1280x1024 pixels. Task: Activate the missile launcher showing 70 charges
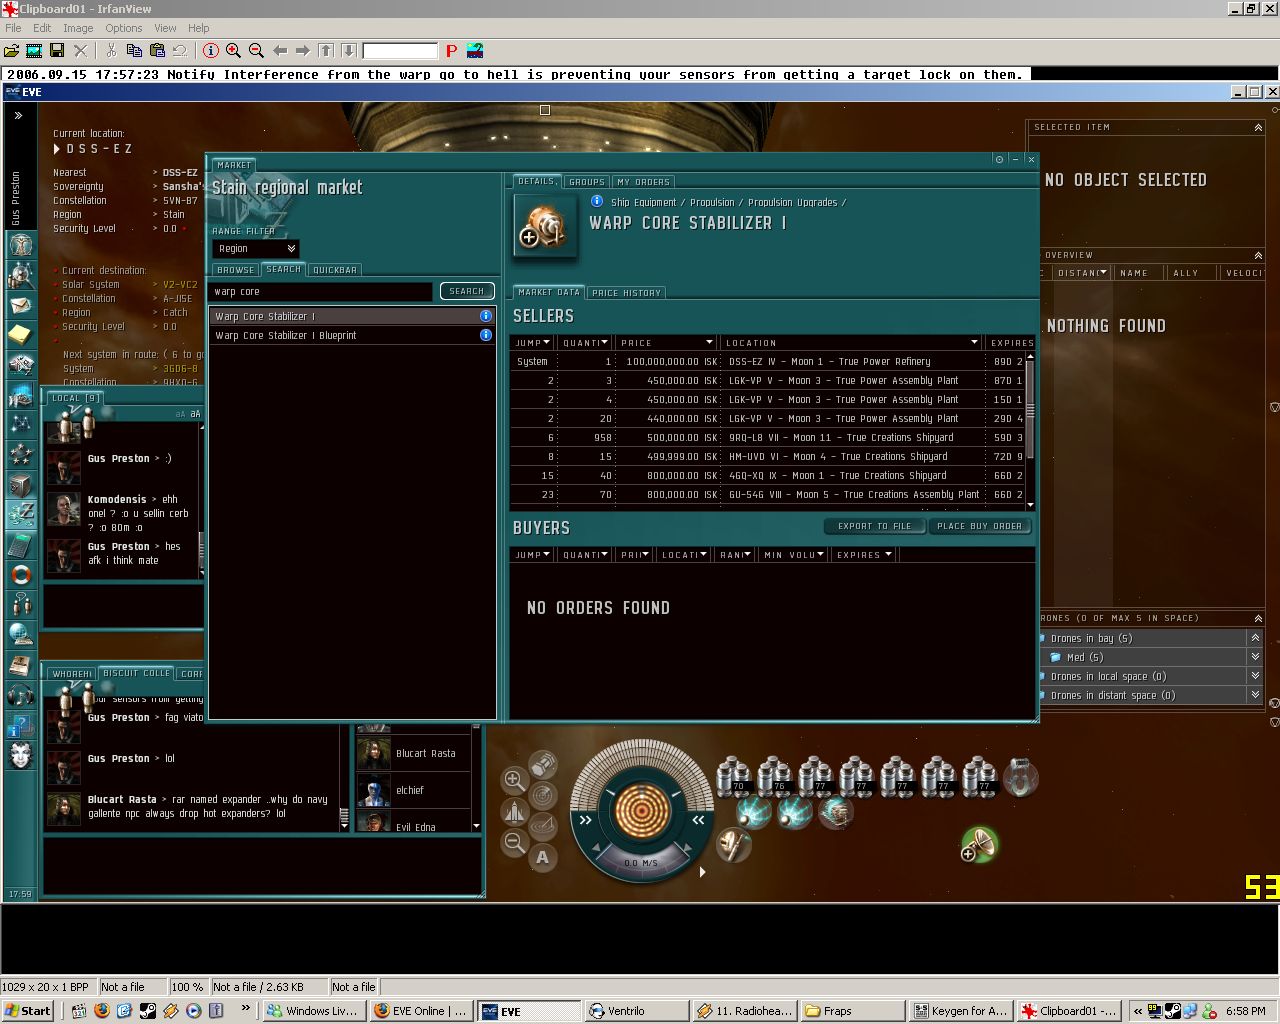click(x=734, y=777)
